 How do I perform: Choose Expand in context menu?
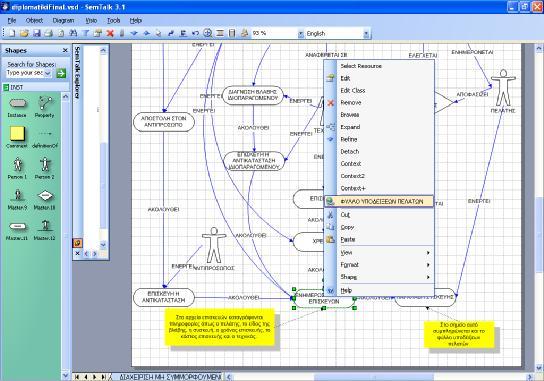[379, 127]
